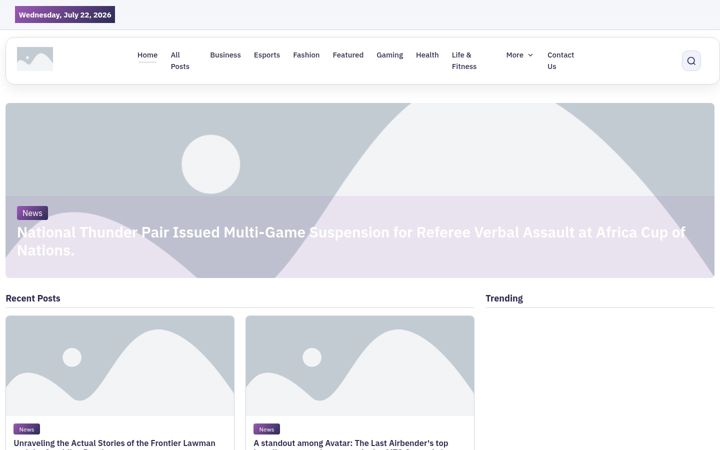Open the Avatar Last Airbender post thumbnail
720x450 pixels.
coord(360,366)
